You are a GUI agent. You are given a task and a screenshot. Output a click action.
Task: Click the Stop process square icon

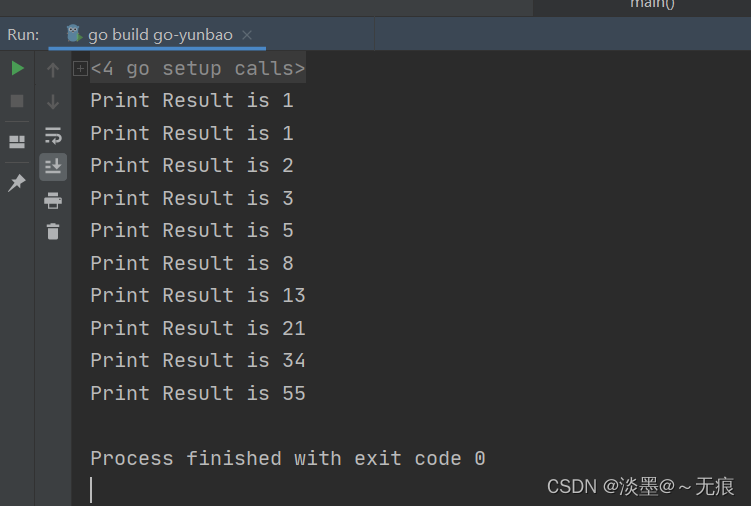coord(17,101)
